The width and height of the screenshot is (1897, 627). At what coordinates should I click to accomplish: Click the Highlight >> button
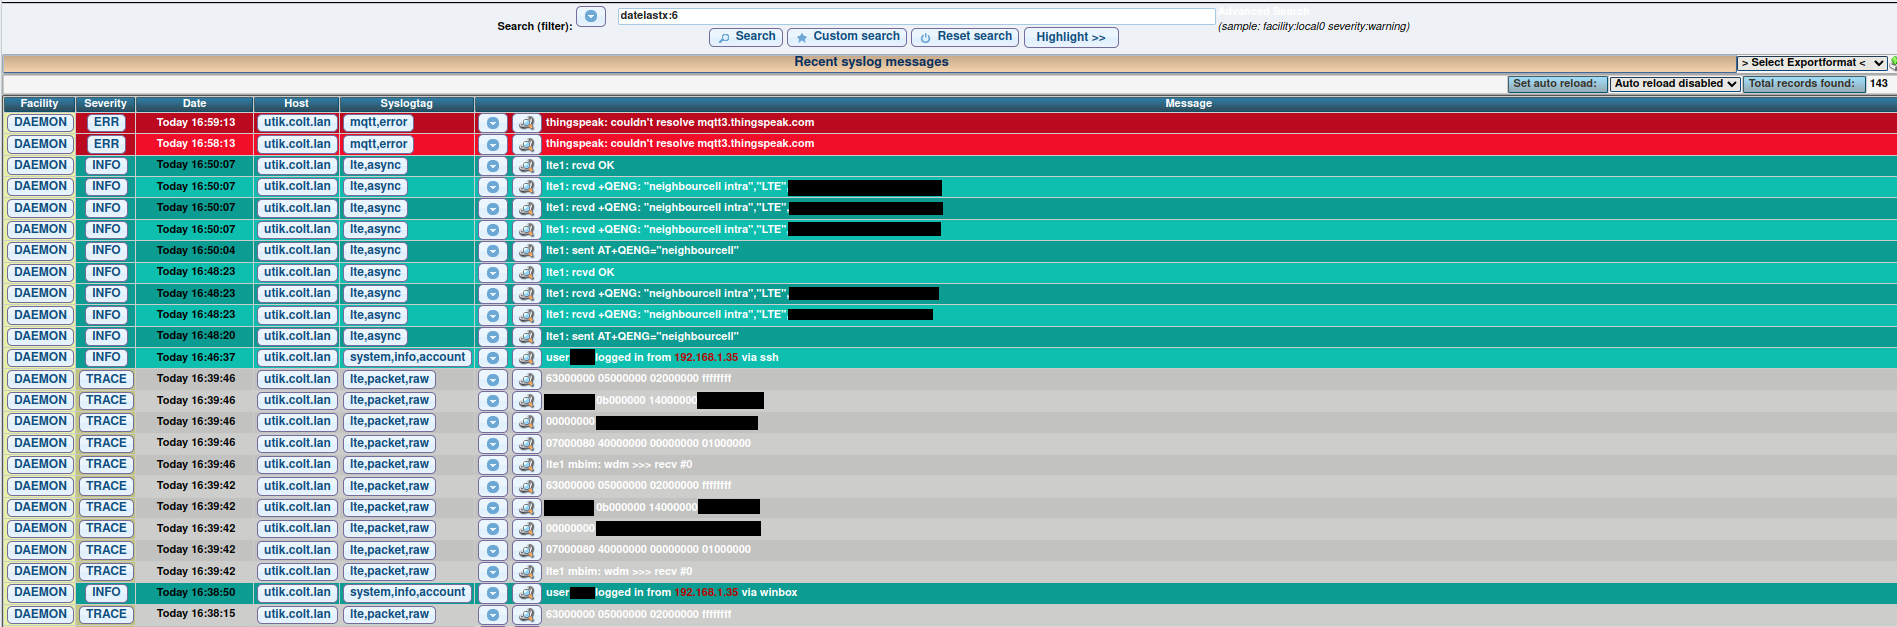pyautogui.click(x=1071, y=37)
